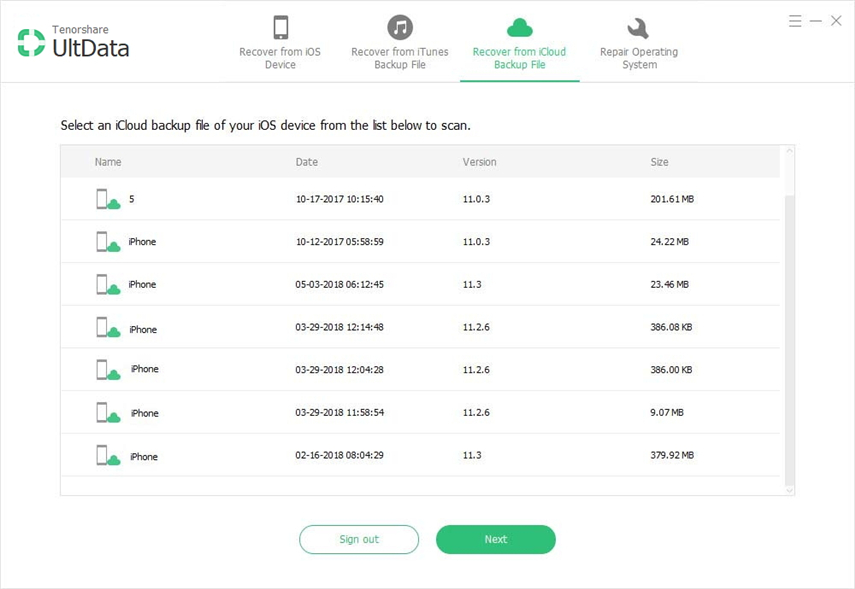Sort the list by Date column header

point(306,162)
